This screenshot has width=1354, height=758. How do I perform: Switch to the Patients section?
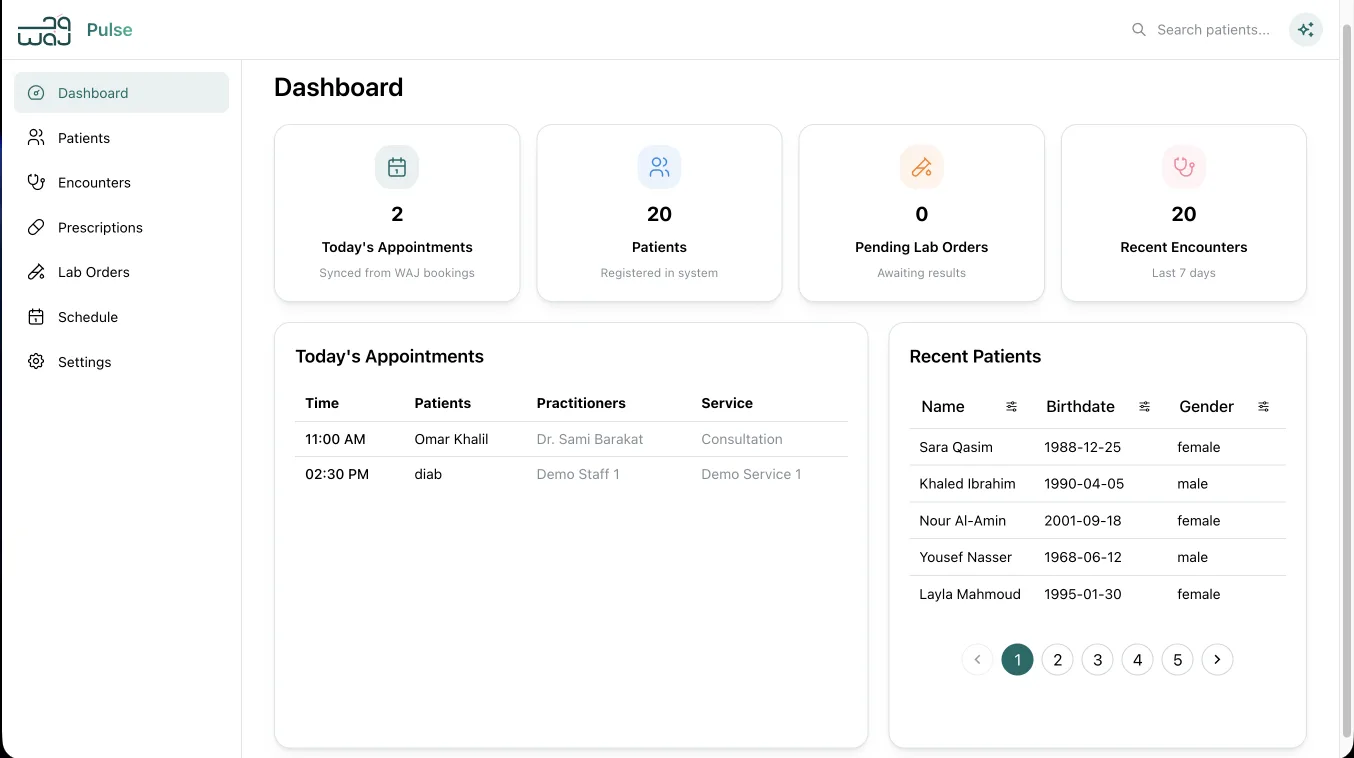click(x=84, y=137)
